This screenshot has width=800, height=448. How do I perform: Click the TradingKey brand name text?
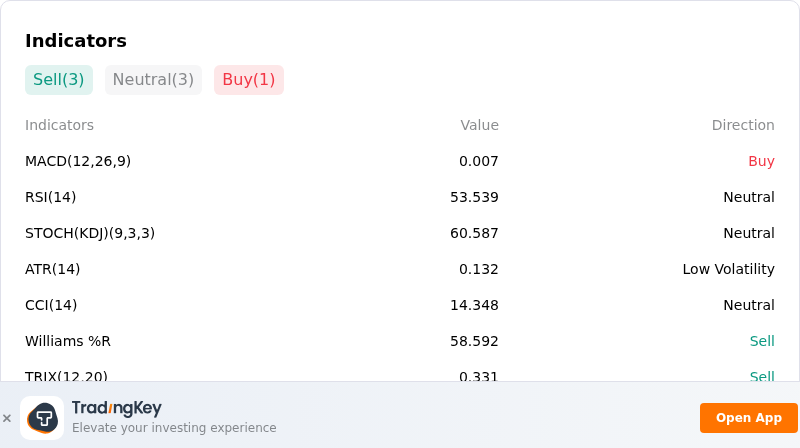[117, 408]
